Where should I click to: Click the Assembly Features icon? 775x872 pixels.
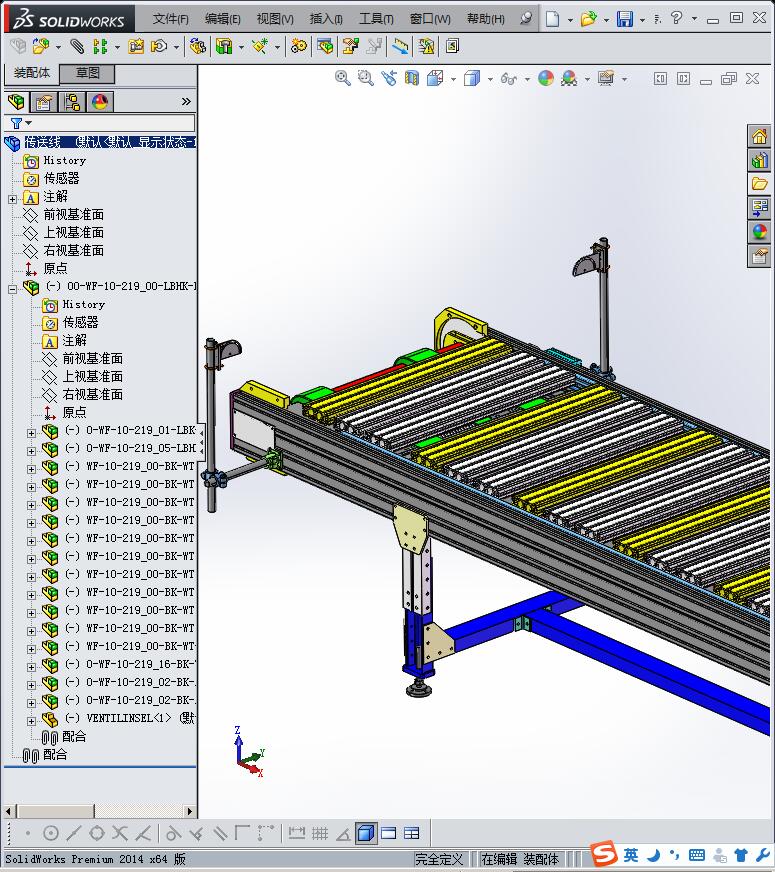tap(224, 46)
